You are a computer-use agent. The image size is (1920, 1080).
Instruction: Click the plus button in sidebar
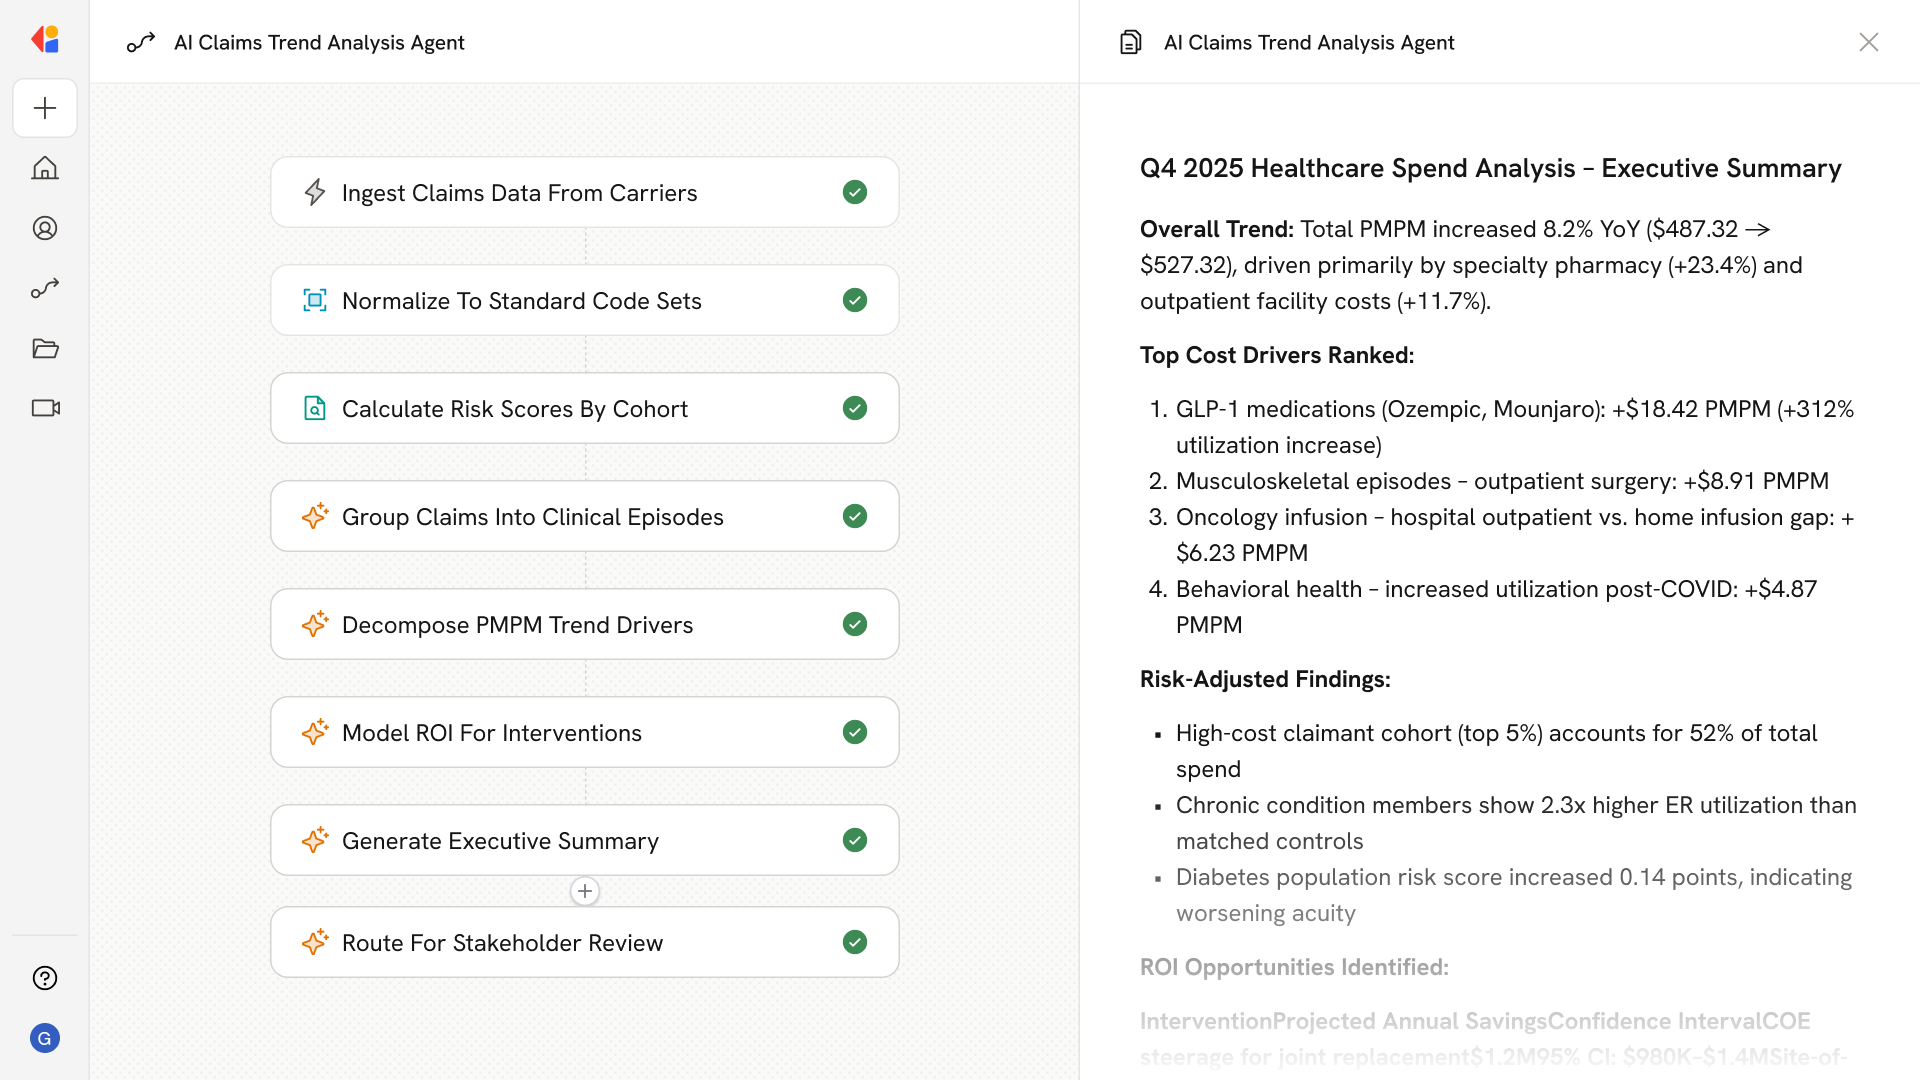(x=45, y=108)
